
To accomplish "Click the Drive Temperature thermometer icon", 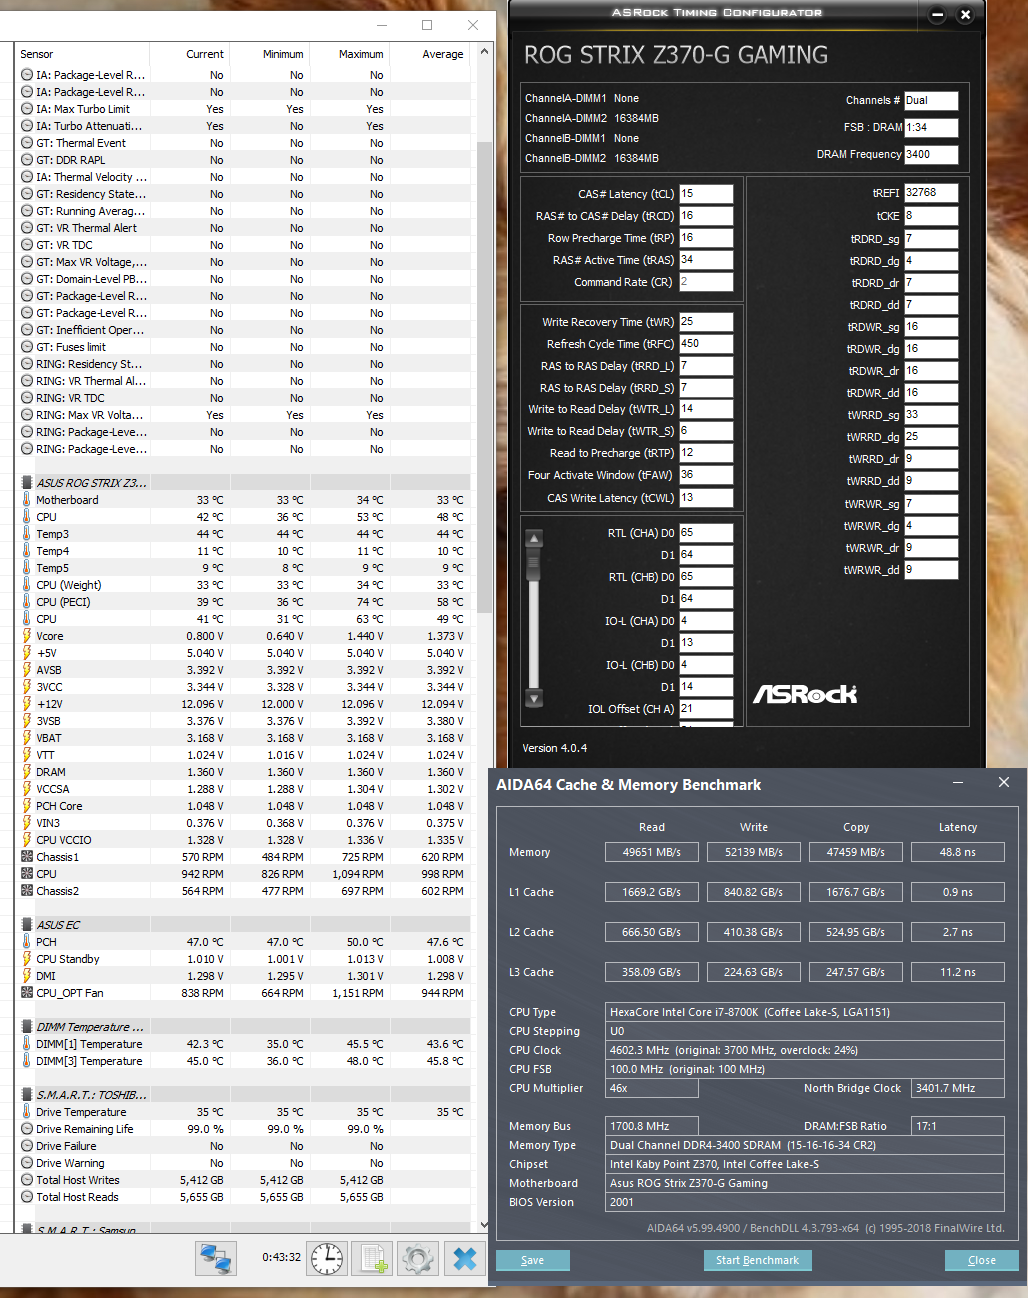I will (x=27, y=1112).
